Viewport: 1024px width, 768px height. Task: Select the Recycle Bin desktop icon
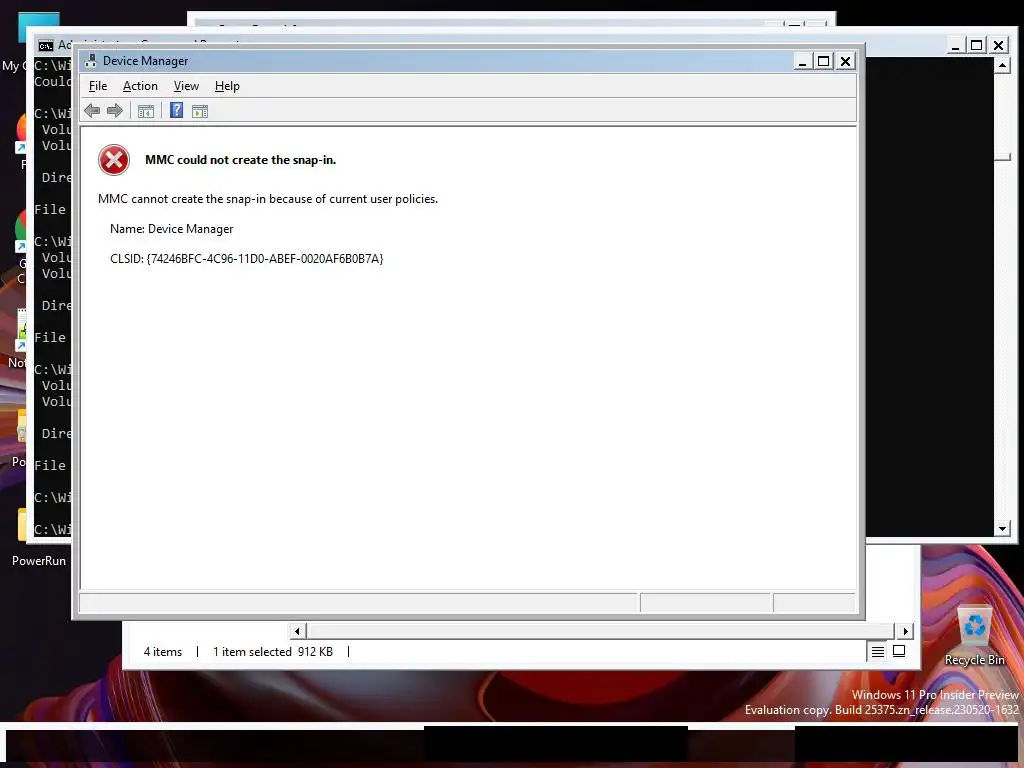point(974,637)
